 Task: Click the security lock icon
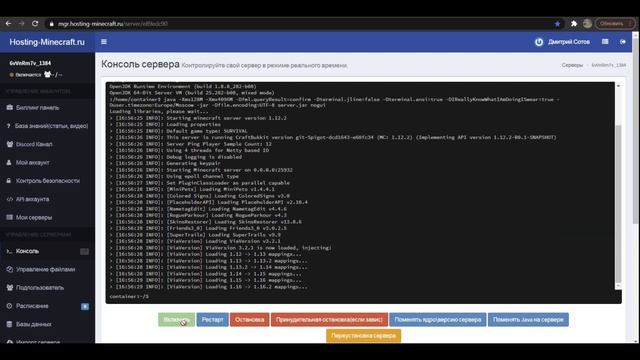pos(9,180)
